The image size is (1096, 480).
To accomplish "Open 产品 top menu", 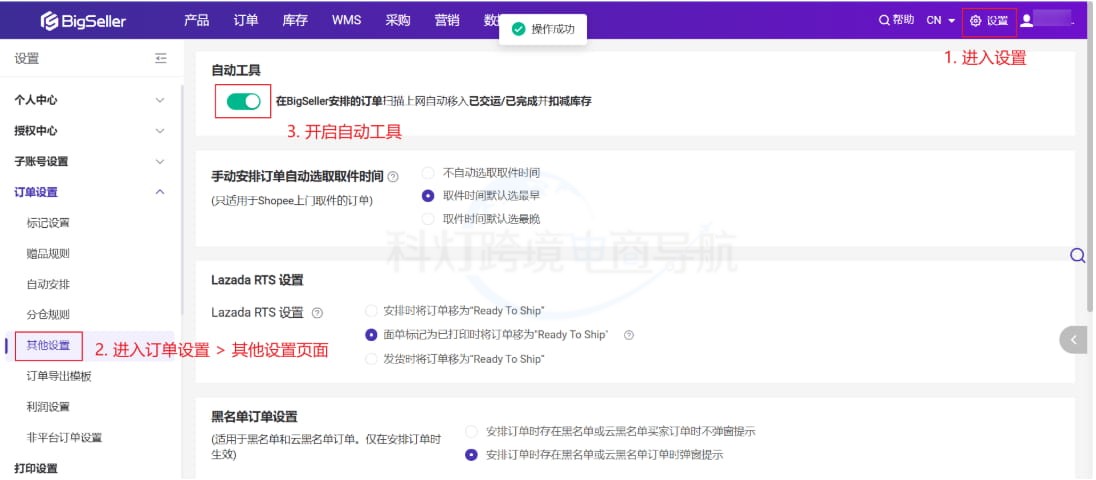I will pos(196,20).
